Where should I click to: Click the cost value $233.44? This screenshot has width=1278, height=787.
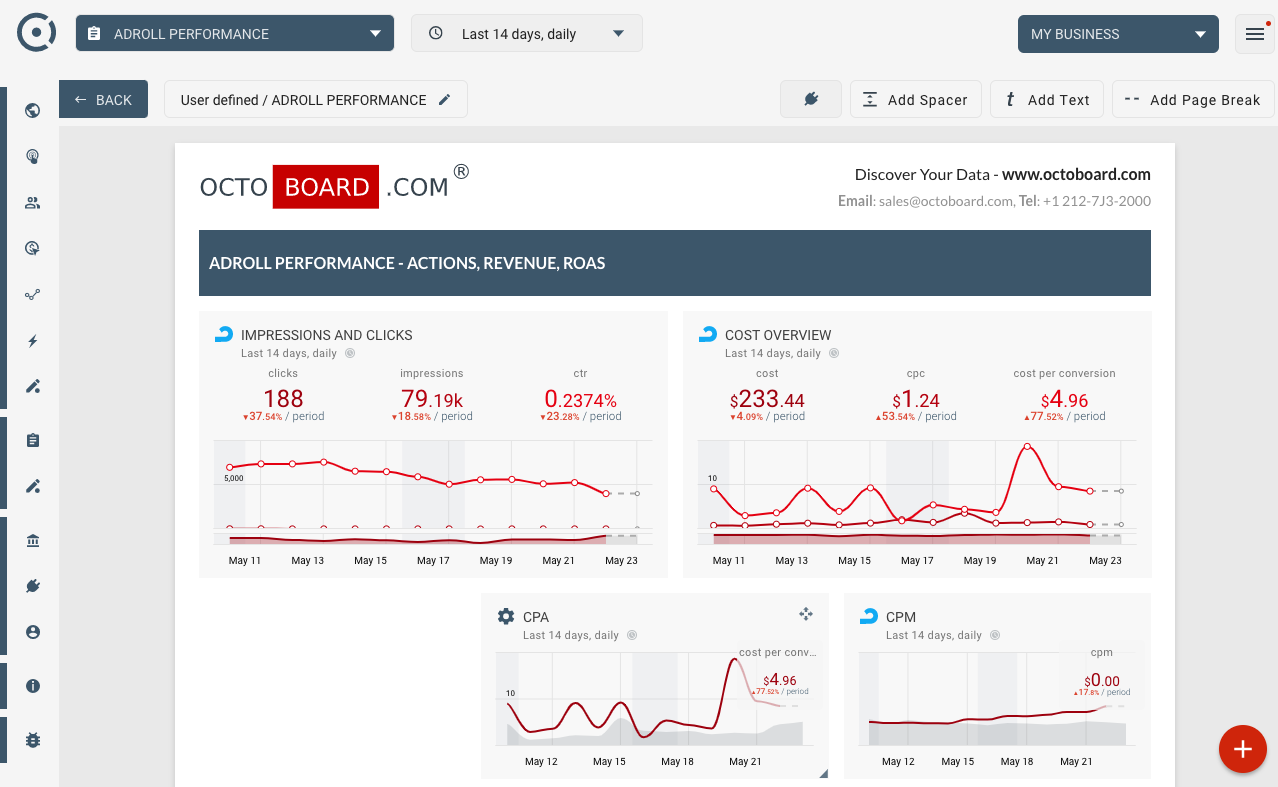click(x=767, y=400)
